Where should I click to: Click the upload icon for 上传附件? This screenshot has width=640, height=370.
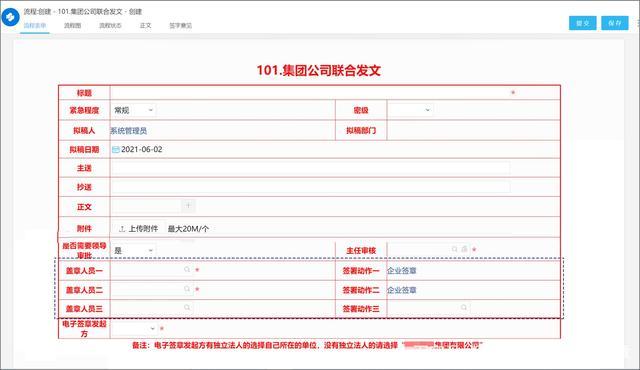122,229
